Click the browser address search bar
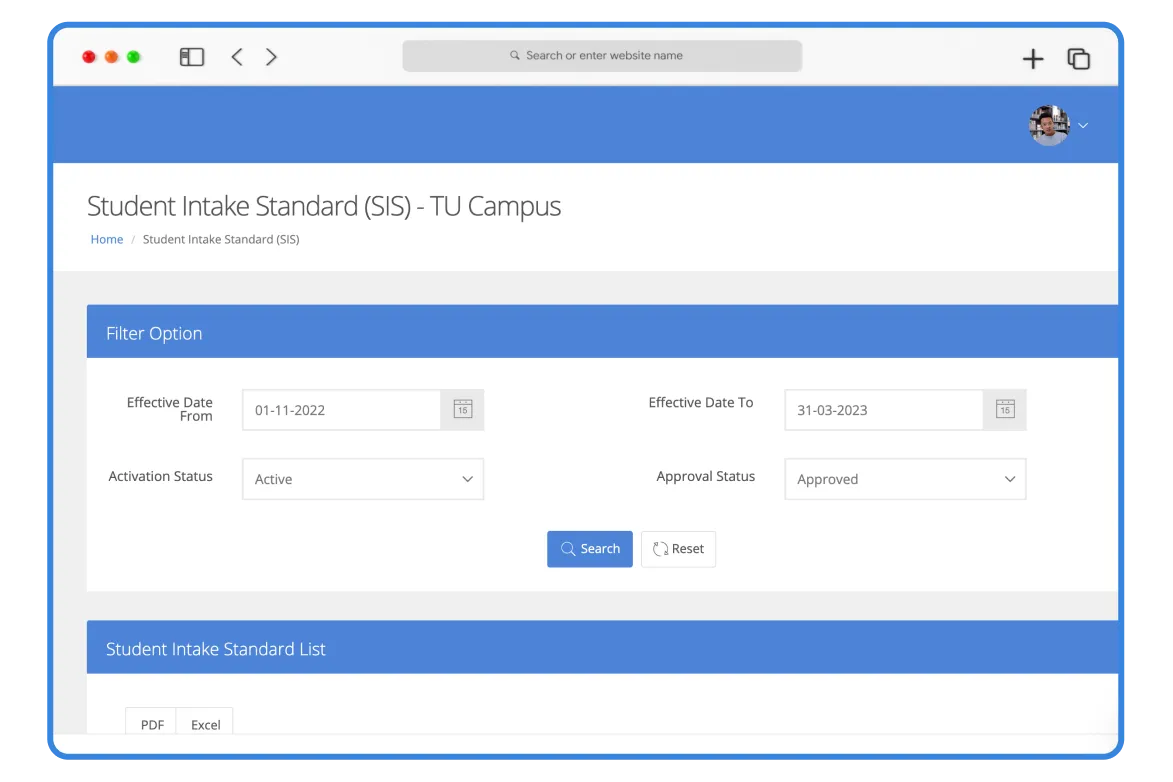 tap(602, 55)
